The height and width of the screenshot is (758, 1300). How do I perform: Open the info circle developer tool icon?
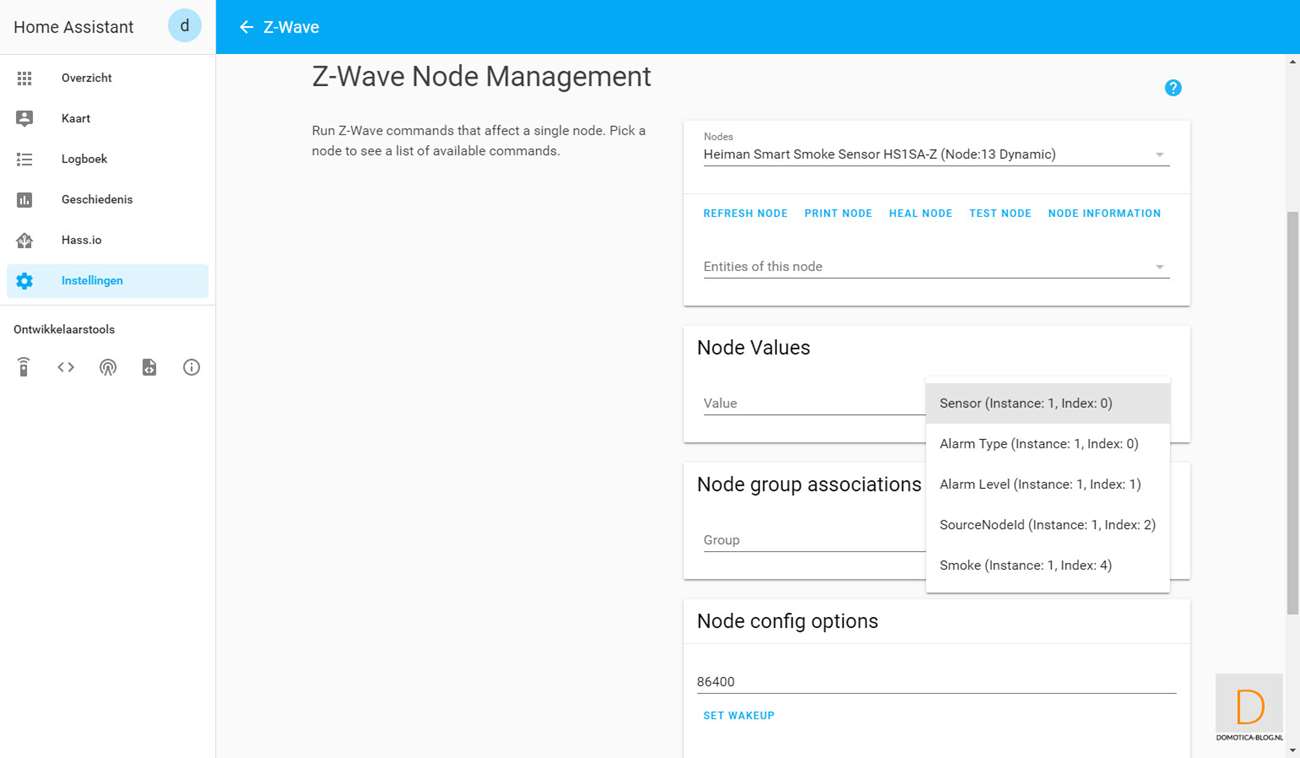[191, 367]
